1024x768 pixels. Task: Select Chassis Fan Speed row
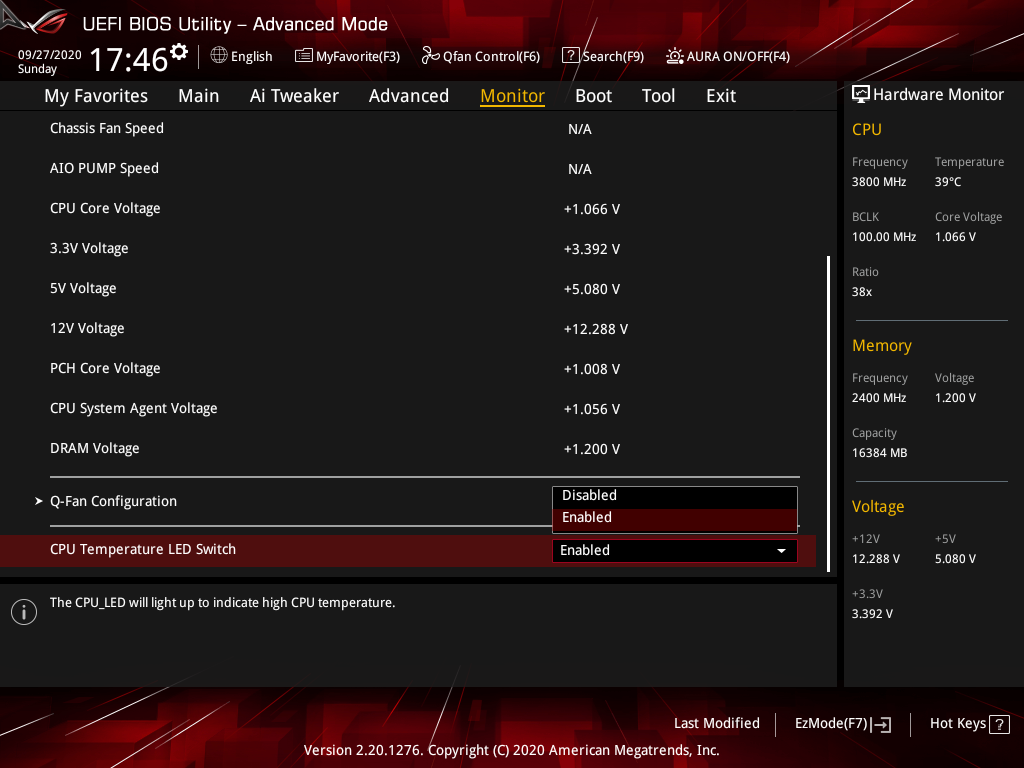[x=408, y=129]
